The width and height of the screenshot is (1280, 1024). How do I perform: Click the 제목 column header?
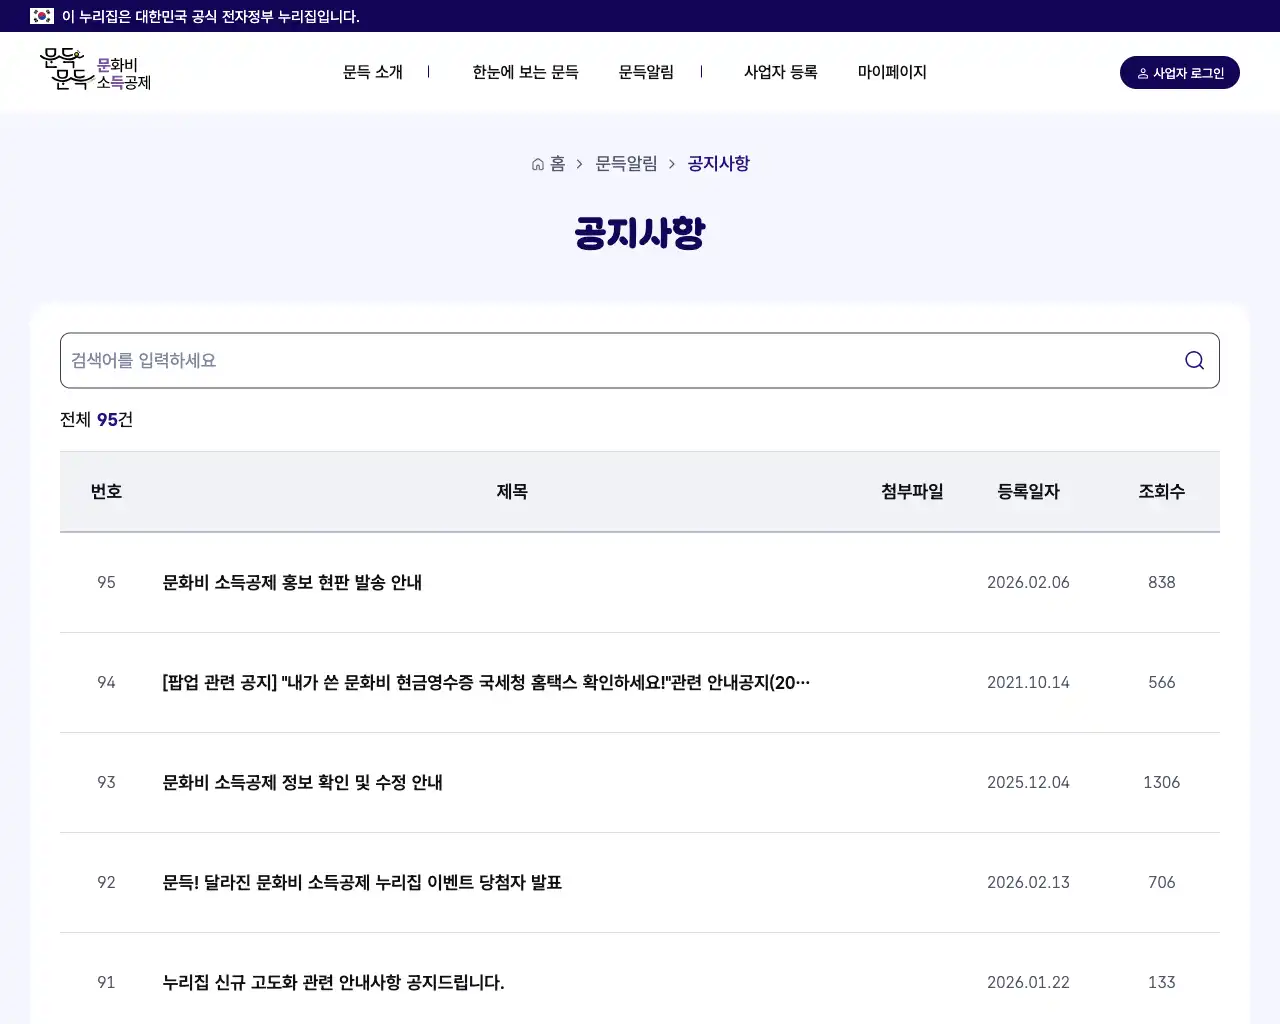[512, 491]
